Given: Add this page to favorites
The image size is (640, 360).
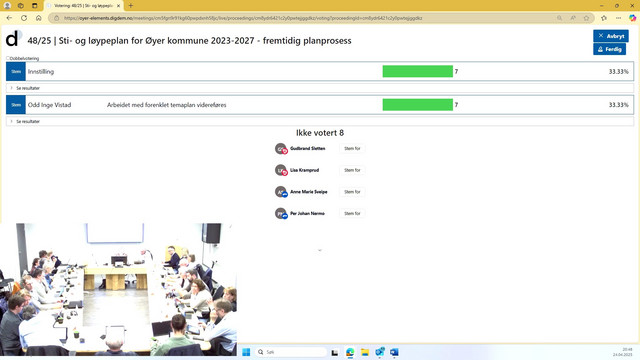Looking at the screenshot, I should (x=587, y=18).
